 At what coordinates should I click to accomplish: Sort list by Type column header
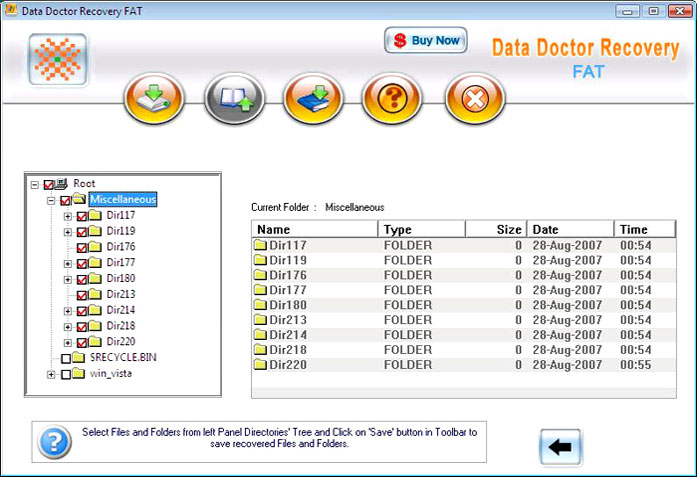click(421, 229)
